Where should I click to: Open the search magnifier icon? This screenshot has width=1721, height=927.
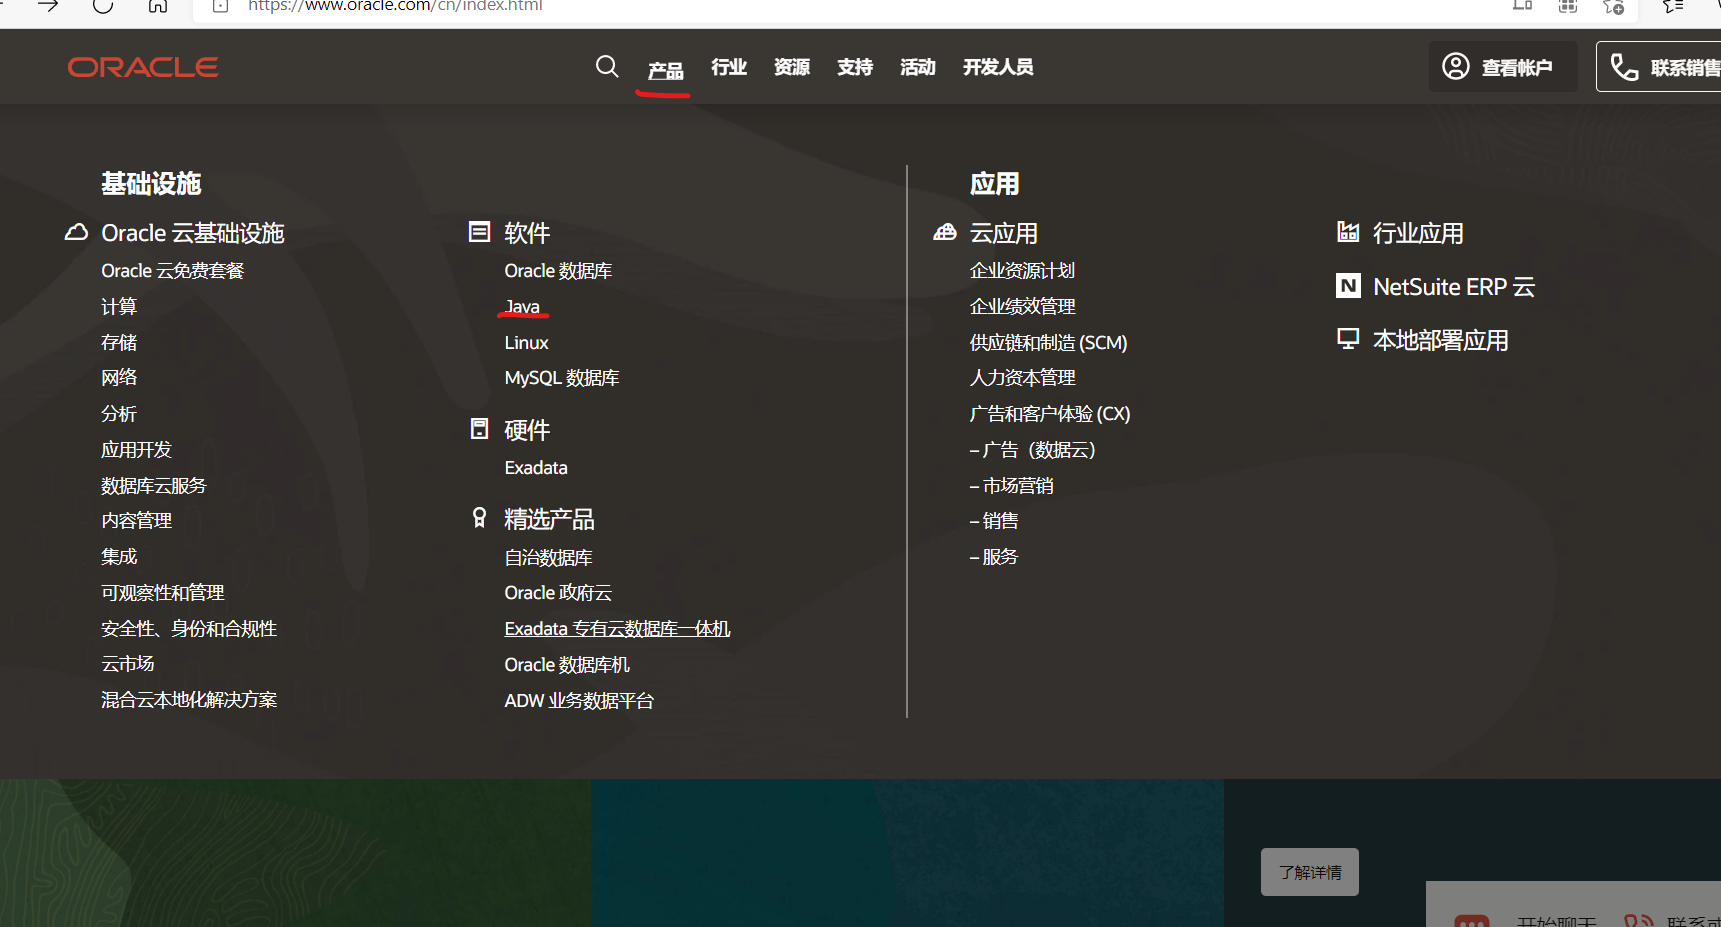(x=606, y=66)
